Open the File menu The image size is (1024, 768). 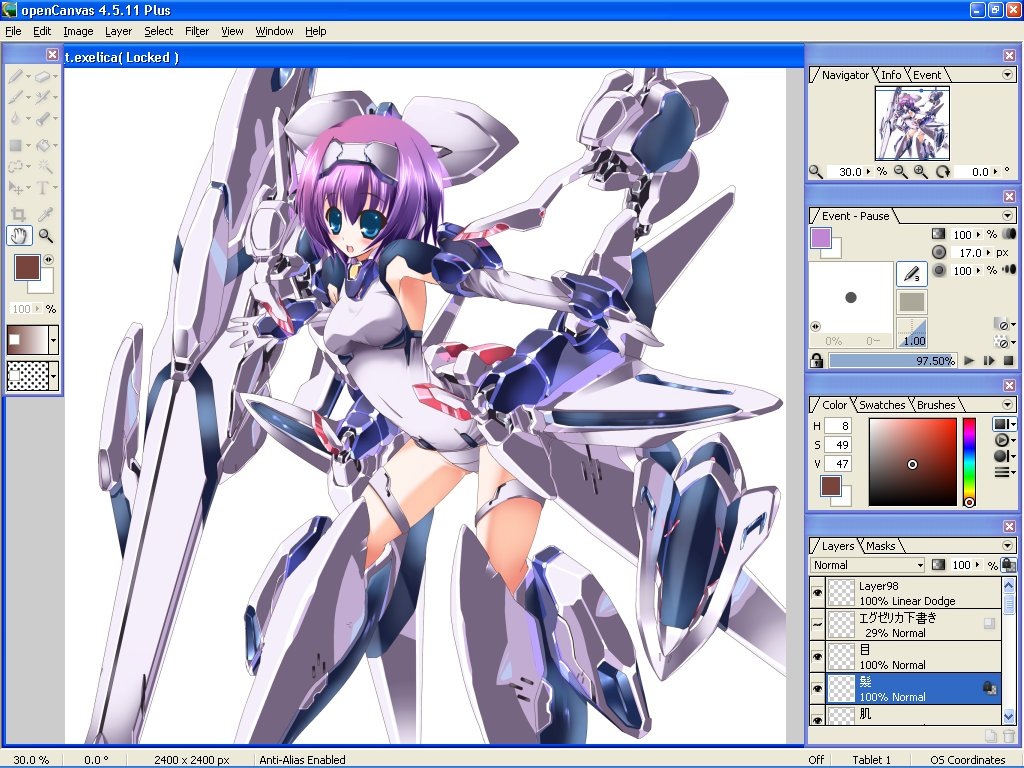pos(13,31)
